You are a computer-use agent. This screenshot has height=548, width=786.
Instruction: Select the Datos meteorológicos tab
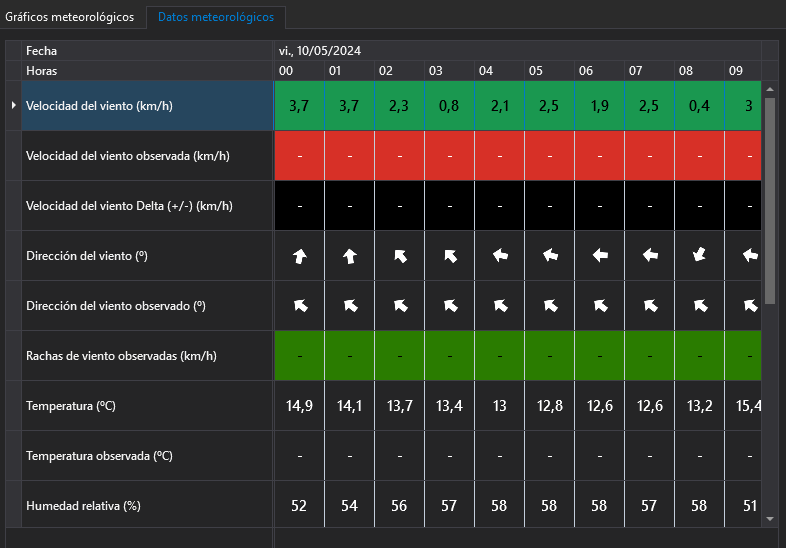point(216,18)
